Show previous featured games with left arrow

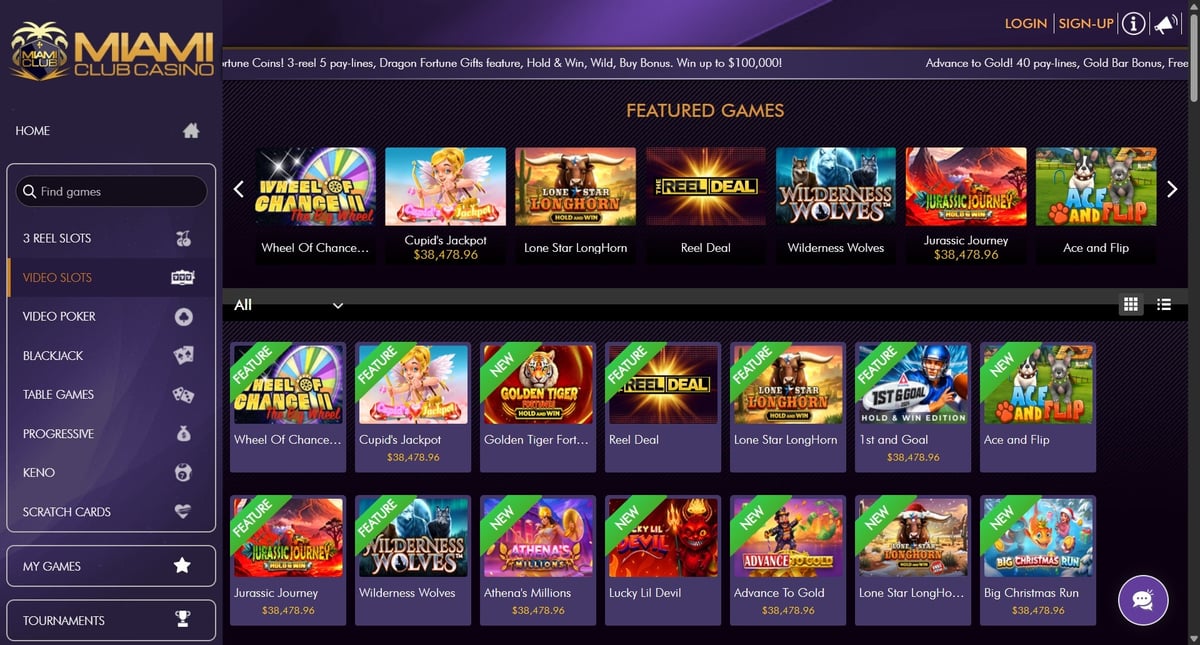coord(238,189)
